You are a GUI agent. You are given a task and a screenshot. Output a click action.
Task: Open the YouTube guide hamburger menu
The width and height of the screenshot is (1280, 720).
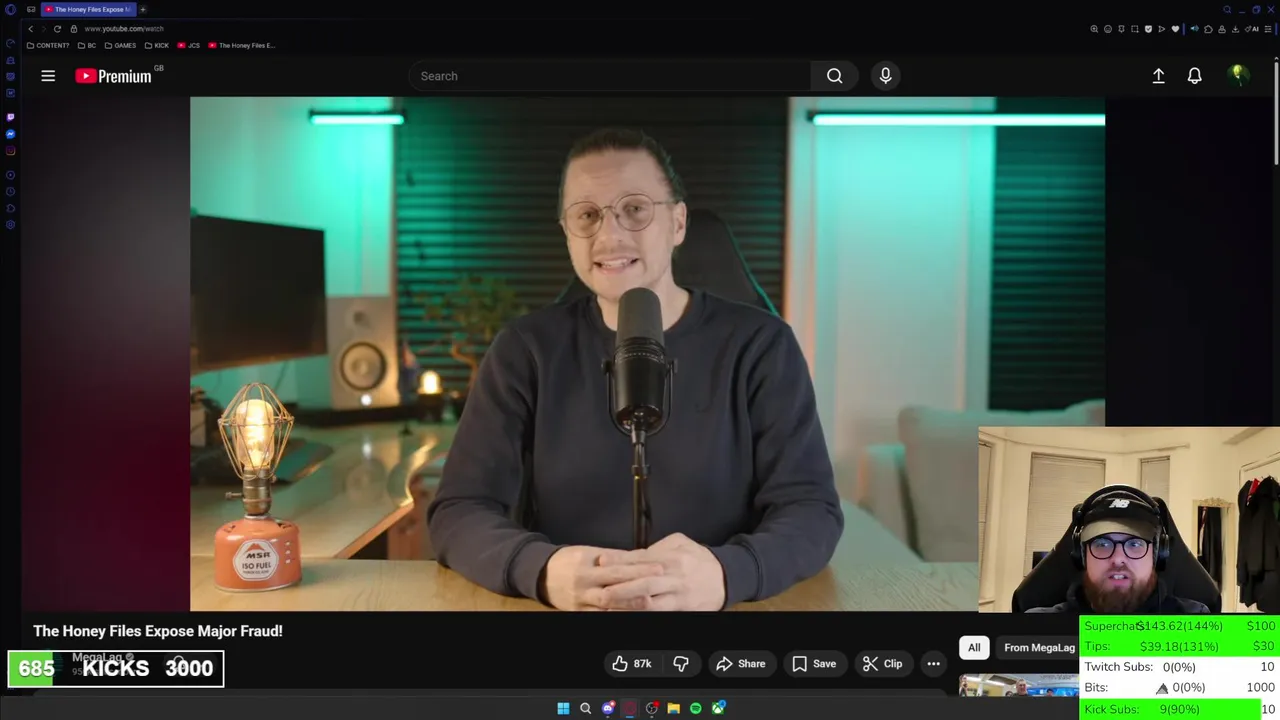click(x=48, y=76)
